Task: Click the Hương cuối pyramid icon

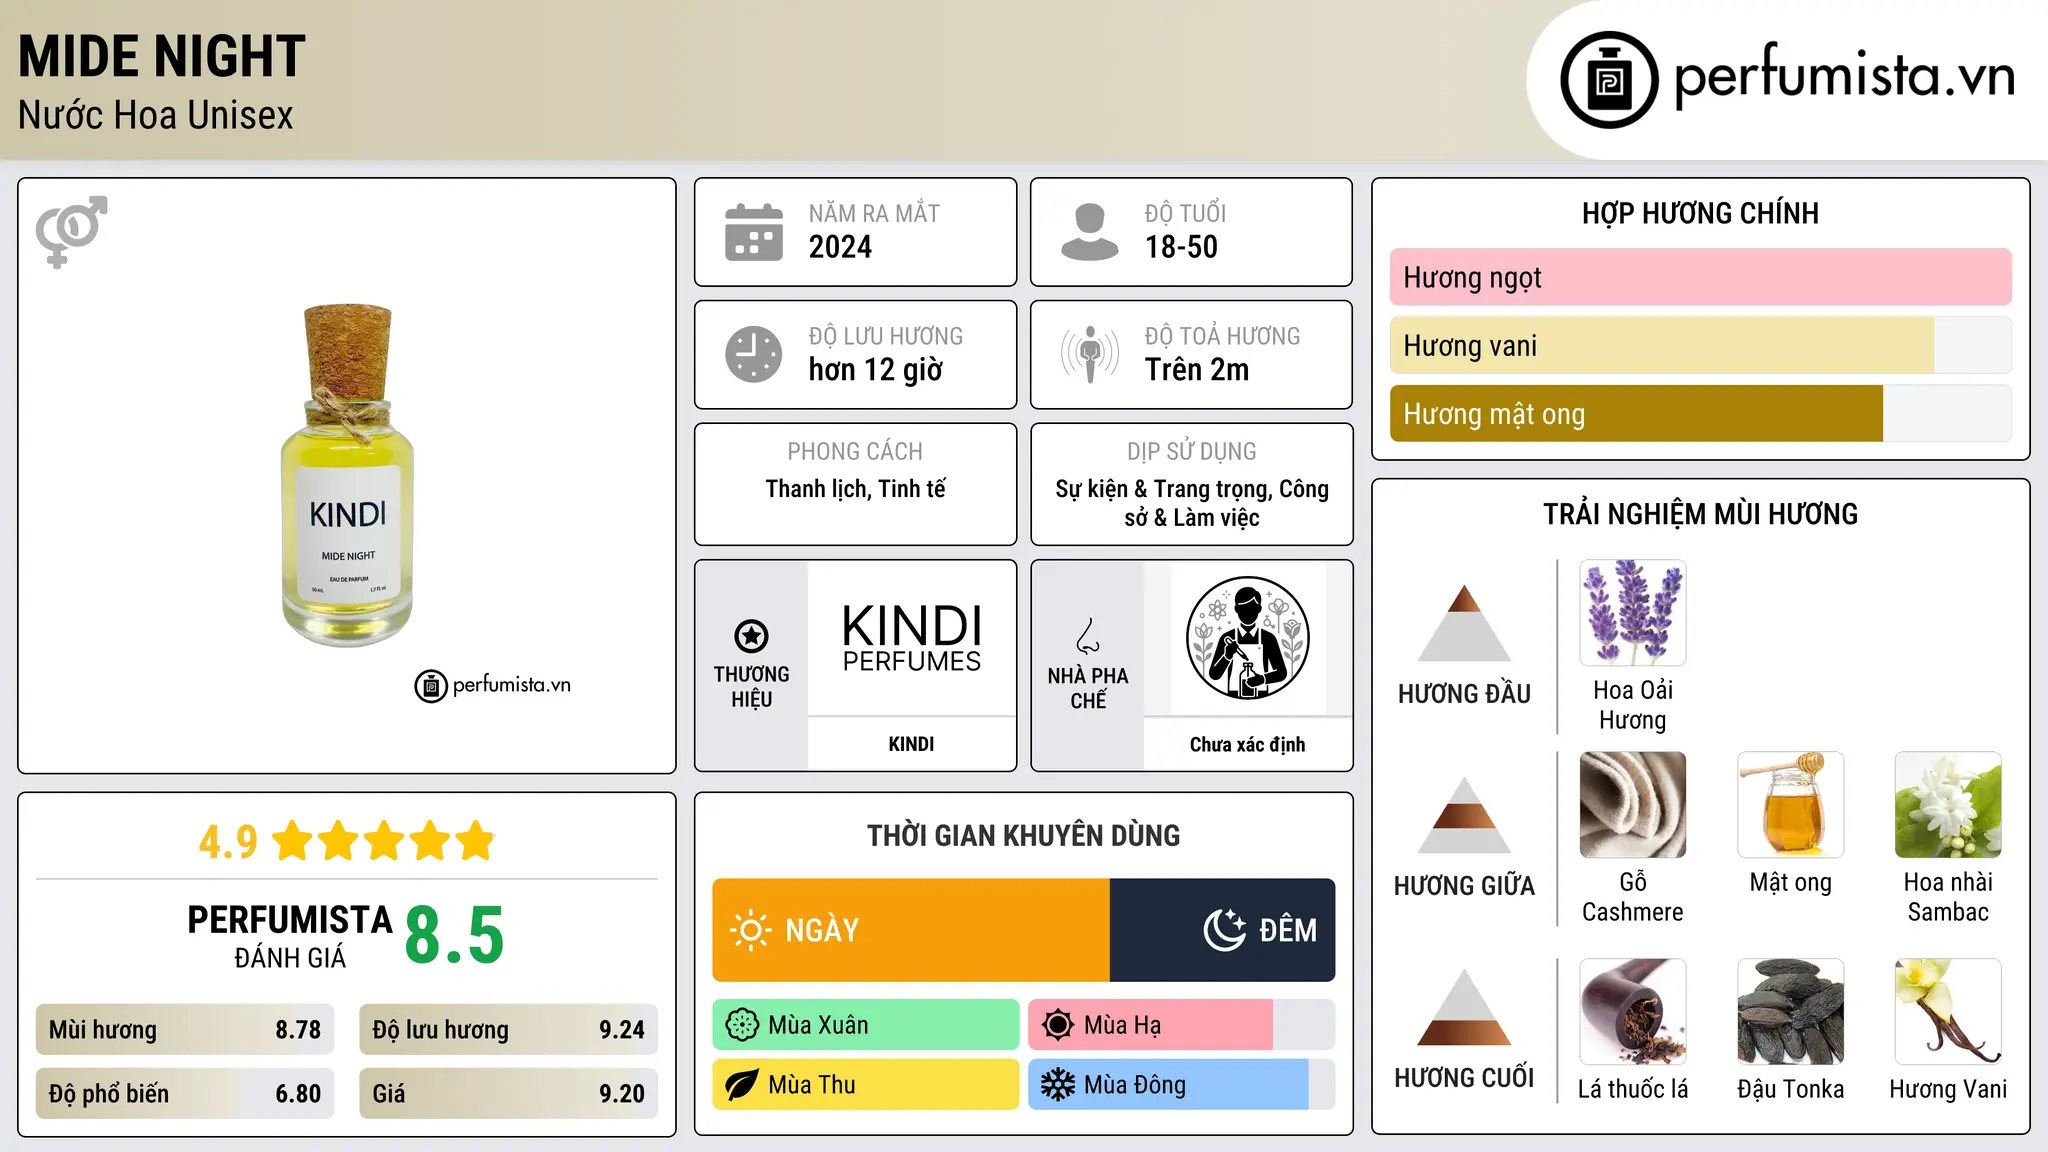Action: pyautogui.click(x=1464, y=1007)
